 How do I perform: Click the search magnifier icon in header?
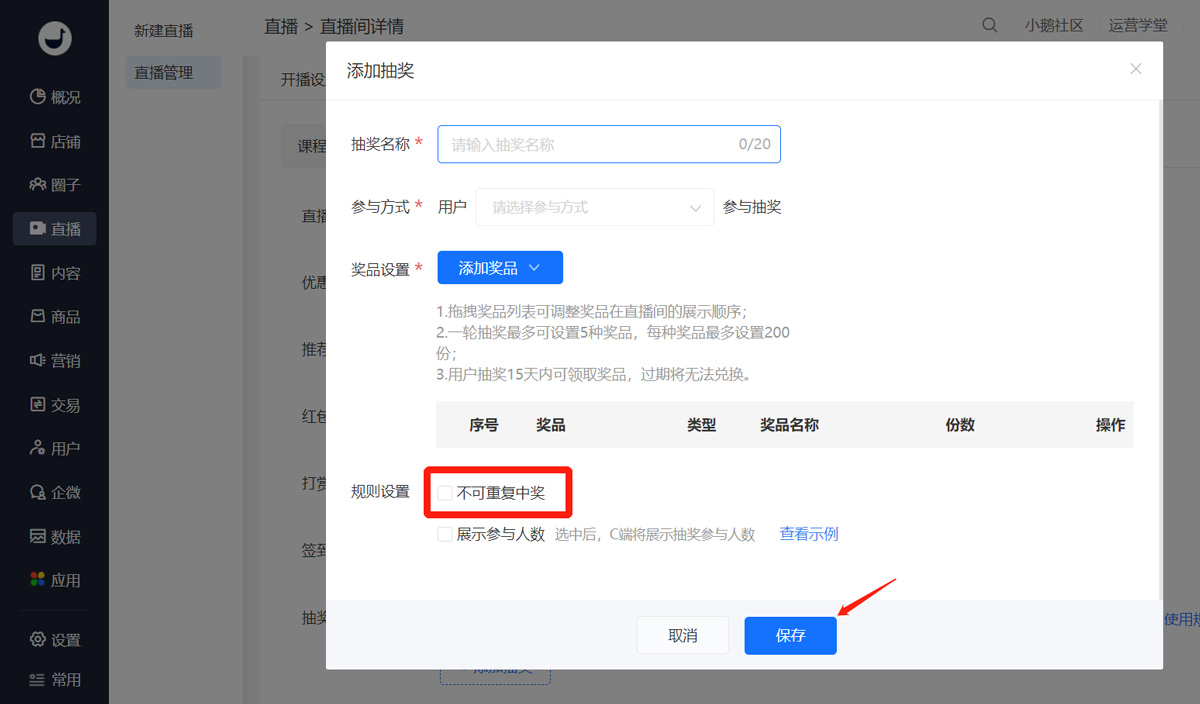tap(989, 26)
